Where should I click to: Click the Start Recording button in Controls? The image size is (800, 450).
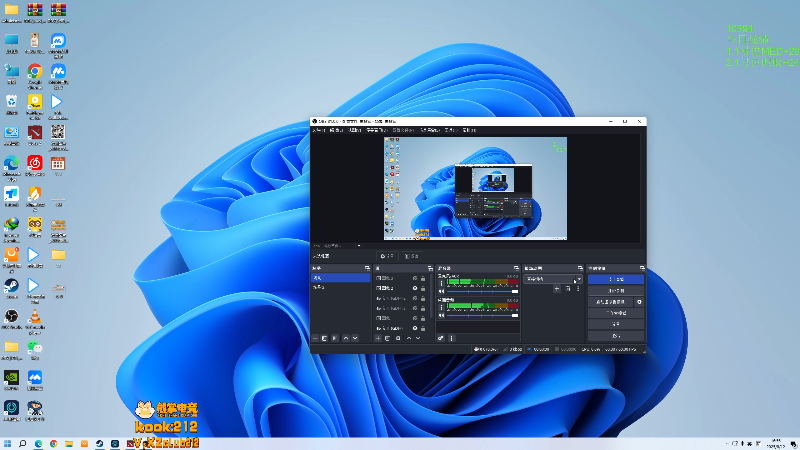coord(616,290)
